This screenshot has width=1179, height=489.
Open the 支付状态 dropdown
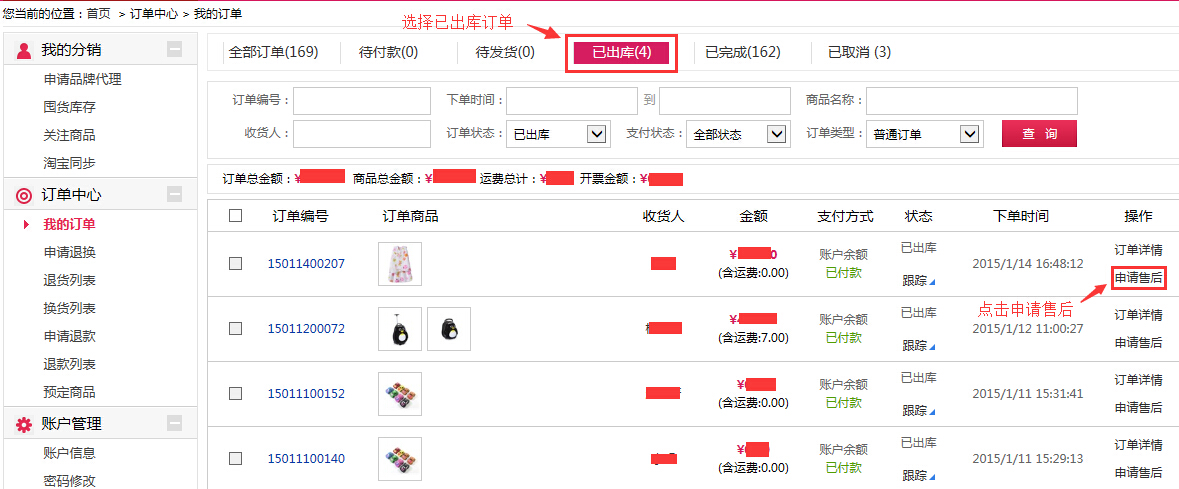pos(777,134)
